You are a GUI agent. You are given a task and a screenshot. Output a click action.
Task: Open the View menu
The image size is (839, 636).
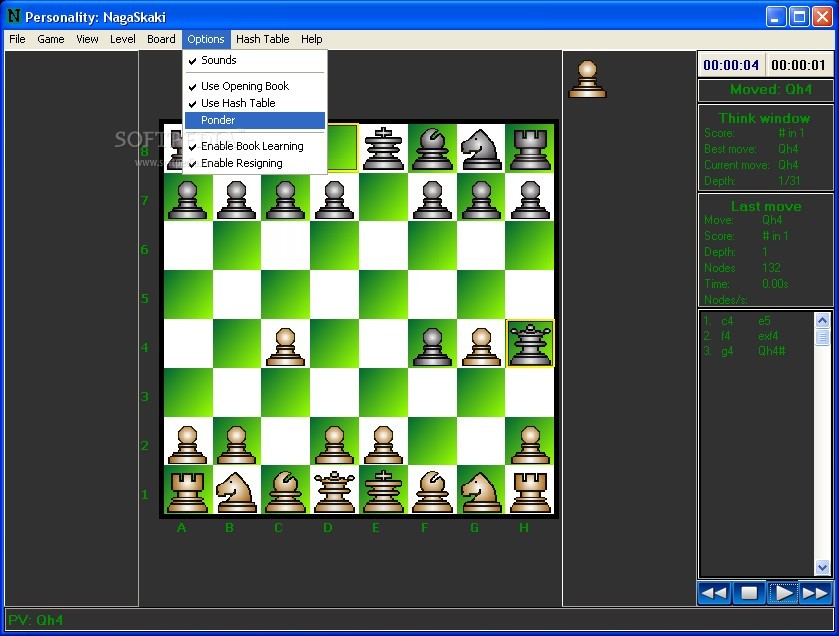[x=87, y=39]
